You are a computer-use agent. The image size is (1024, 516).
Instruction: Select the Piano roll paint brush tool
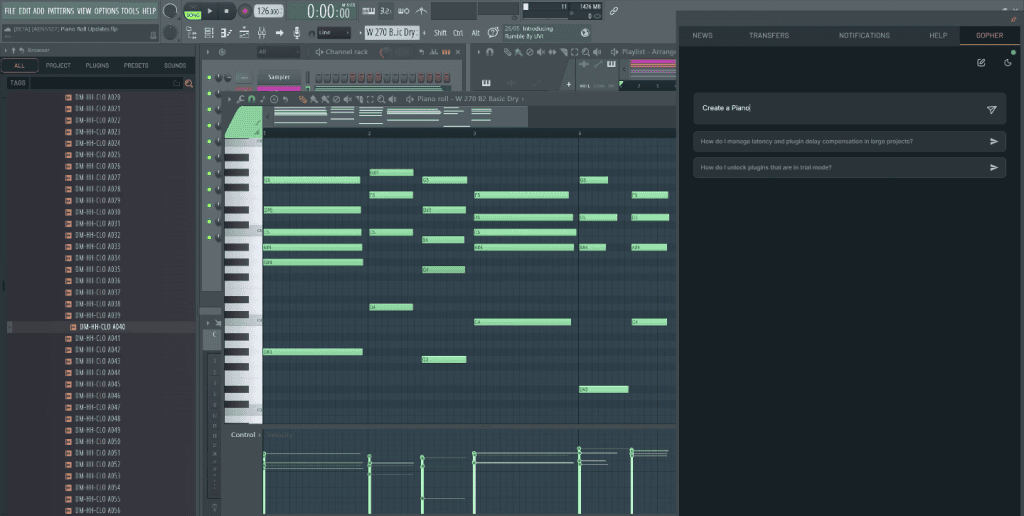point(313,99)
